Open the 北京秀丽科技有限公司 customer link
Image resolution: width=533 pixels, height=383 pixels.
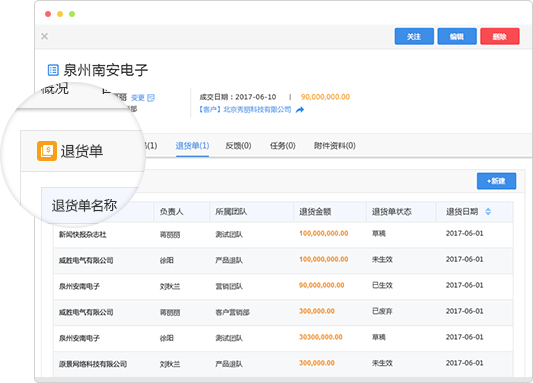click(245, 110)
